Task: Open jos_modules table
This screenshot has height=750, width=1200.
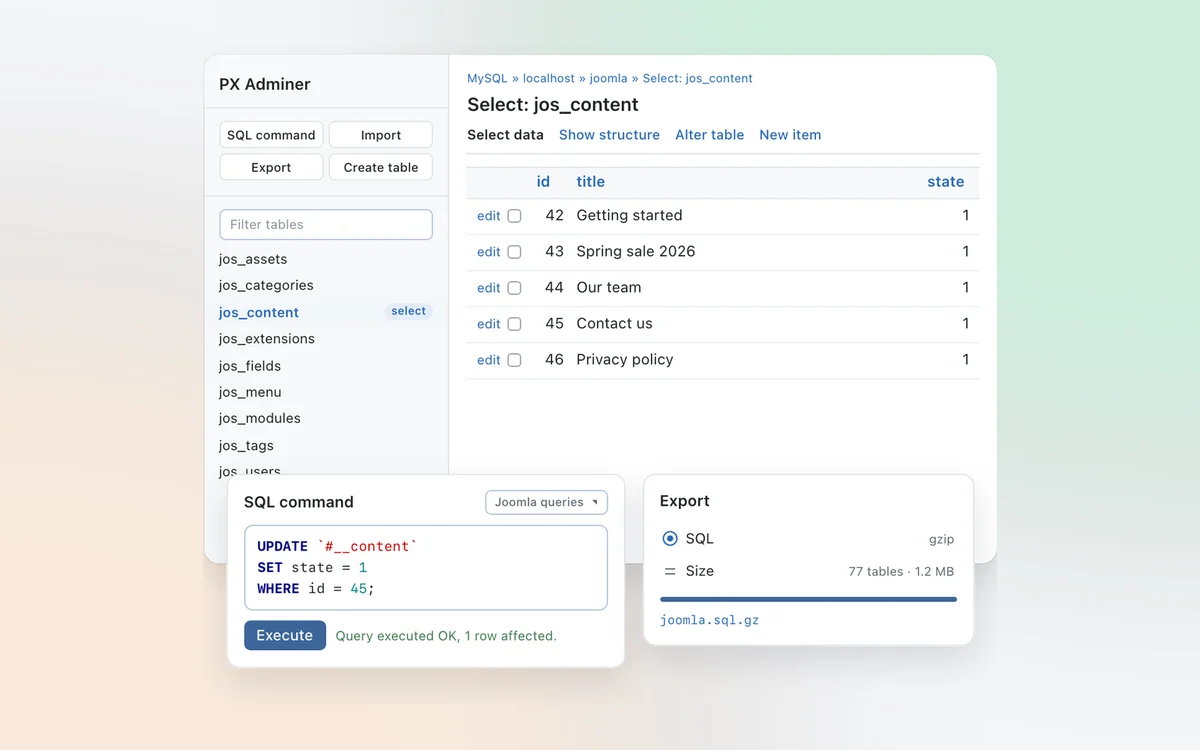Action: 260,418
